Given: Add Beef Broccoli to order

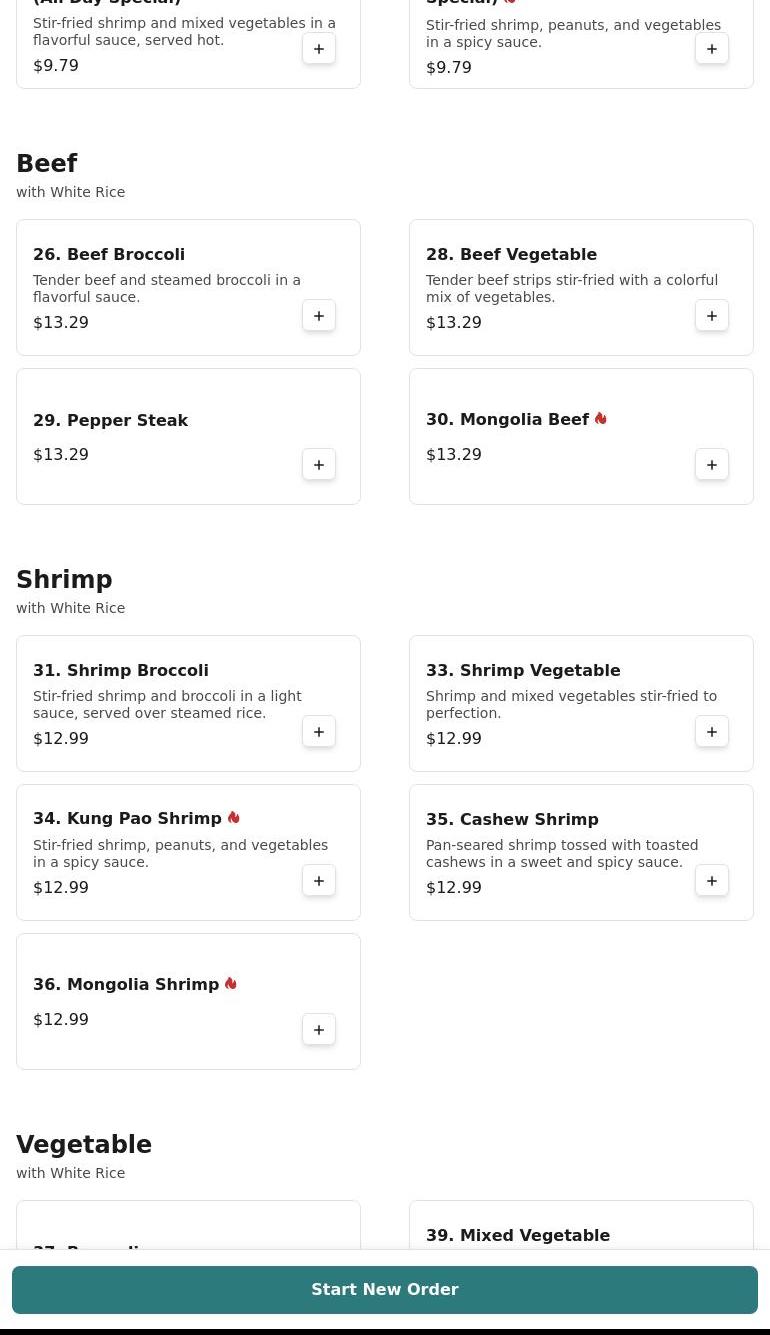Looking at the screenshot, I should pos(319,316).
